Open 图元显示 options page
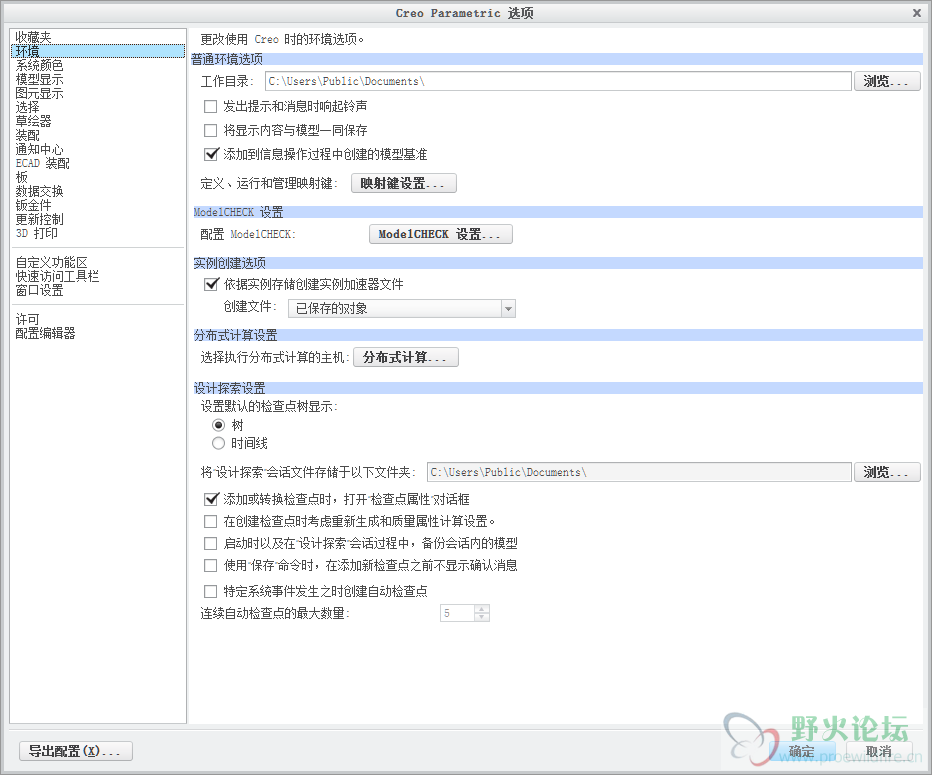The width and height of the screenshot is (932, 775). coord(39,93)
